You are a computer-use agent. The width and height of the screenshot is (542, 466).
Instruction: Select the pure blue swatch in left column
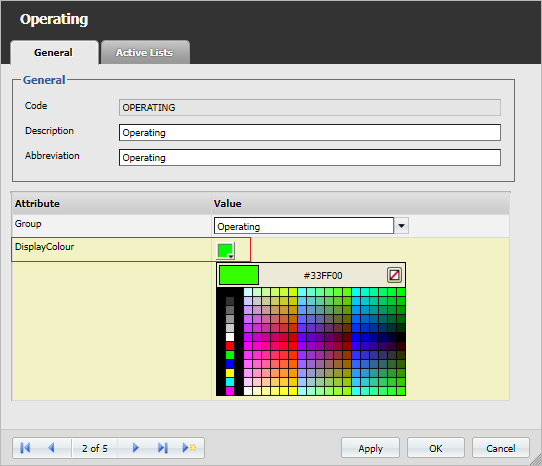[x=230, y=364]
